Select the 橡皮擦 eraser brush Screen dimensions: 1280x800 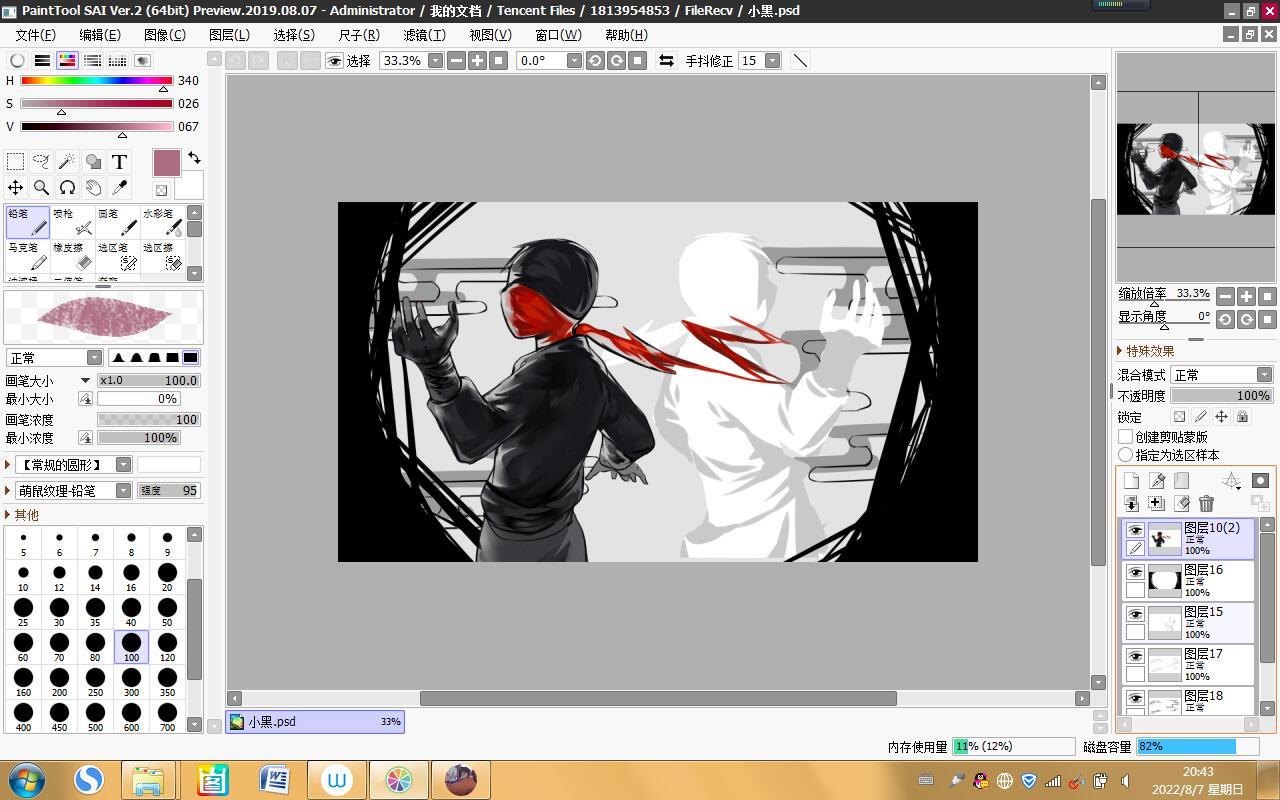[72, 256]
